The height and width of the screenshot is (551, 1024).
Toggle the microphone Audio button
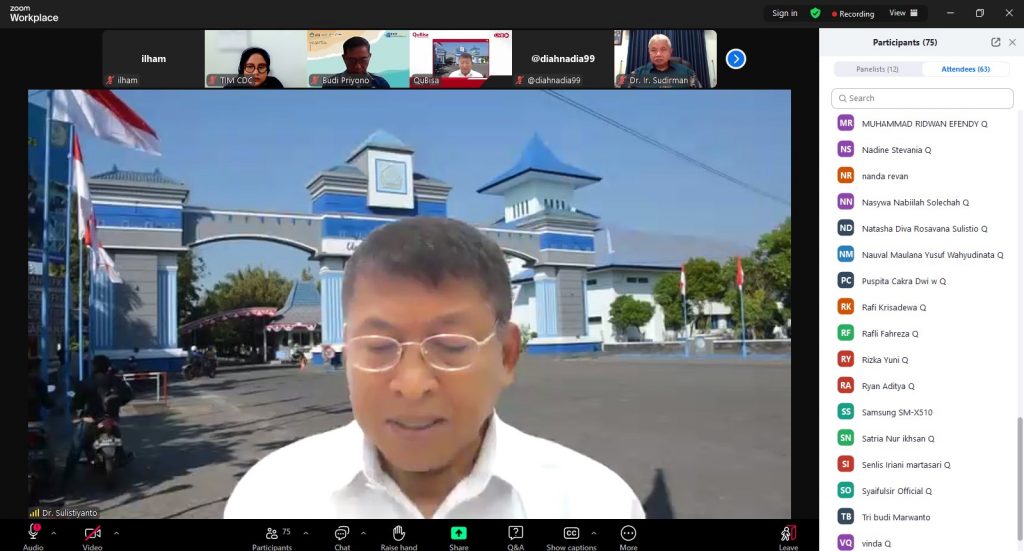pyautogui.click(x=33, y=533)
